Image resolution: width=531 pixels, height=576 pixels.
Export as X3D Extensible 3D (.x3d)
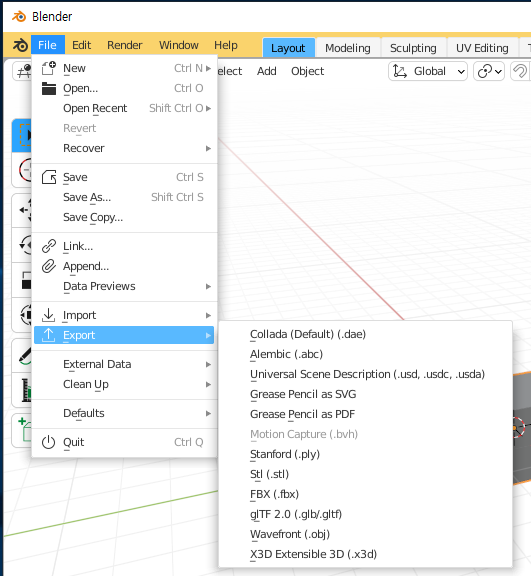365,554
